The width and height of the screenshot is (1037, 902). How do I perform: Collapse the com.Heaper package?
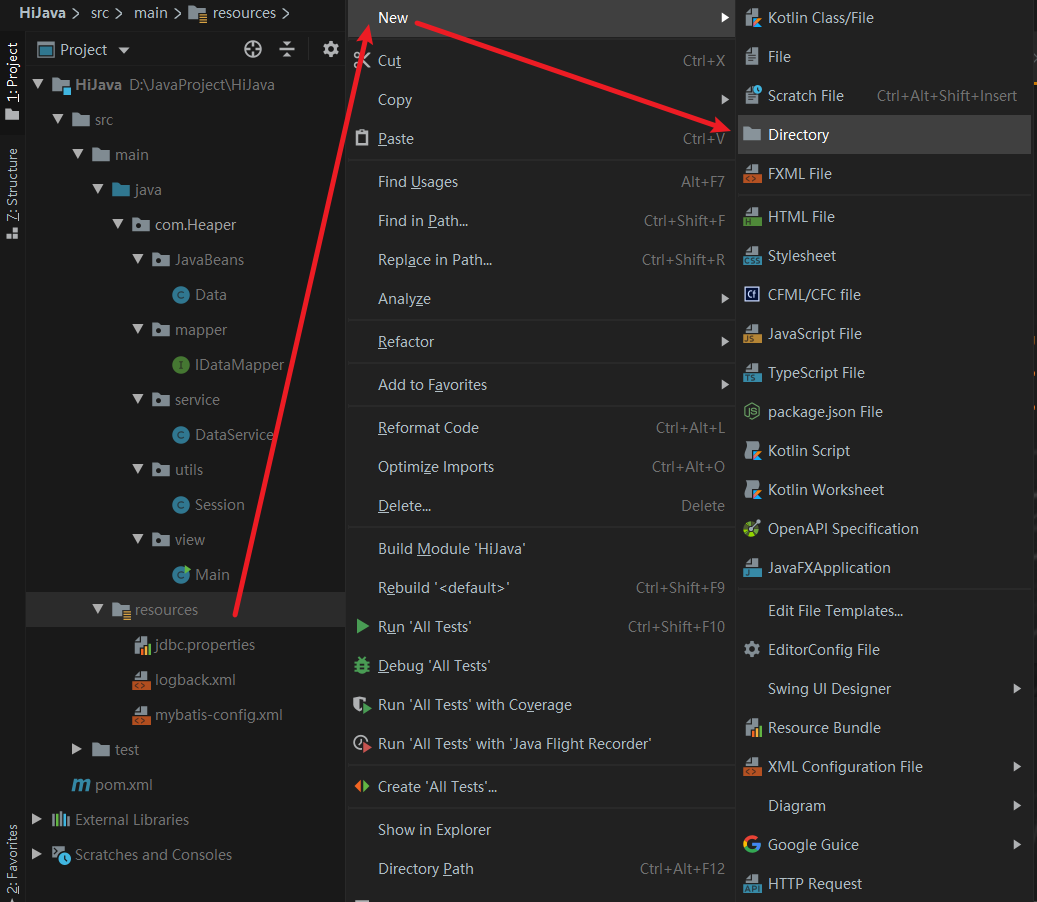[118, 224]
